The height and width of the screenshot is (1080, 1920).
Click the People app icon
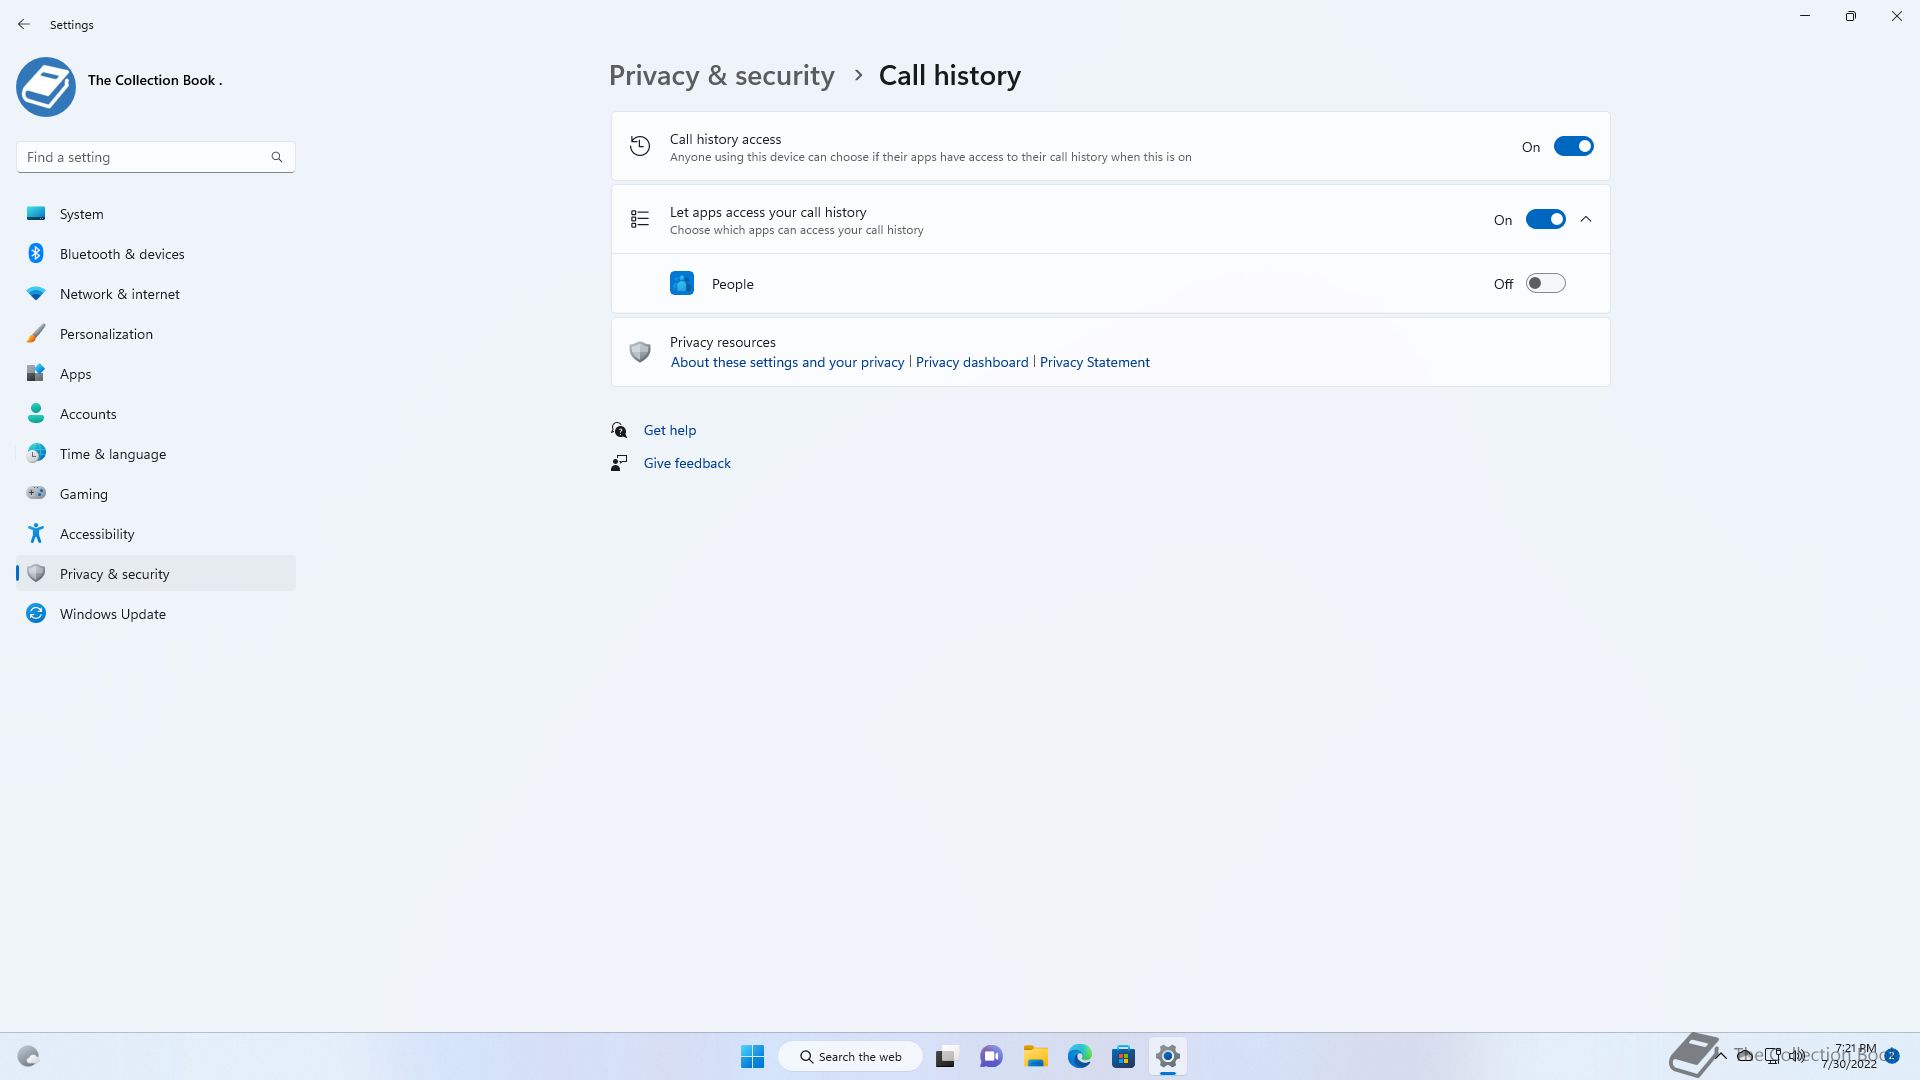[682, 284]
